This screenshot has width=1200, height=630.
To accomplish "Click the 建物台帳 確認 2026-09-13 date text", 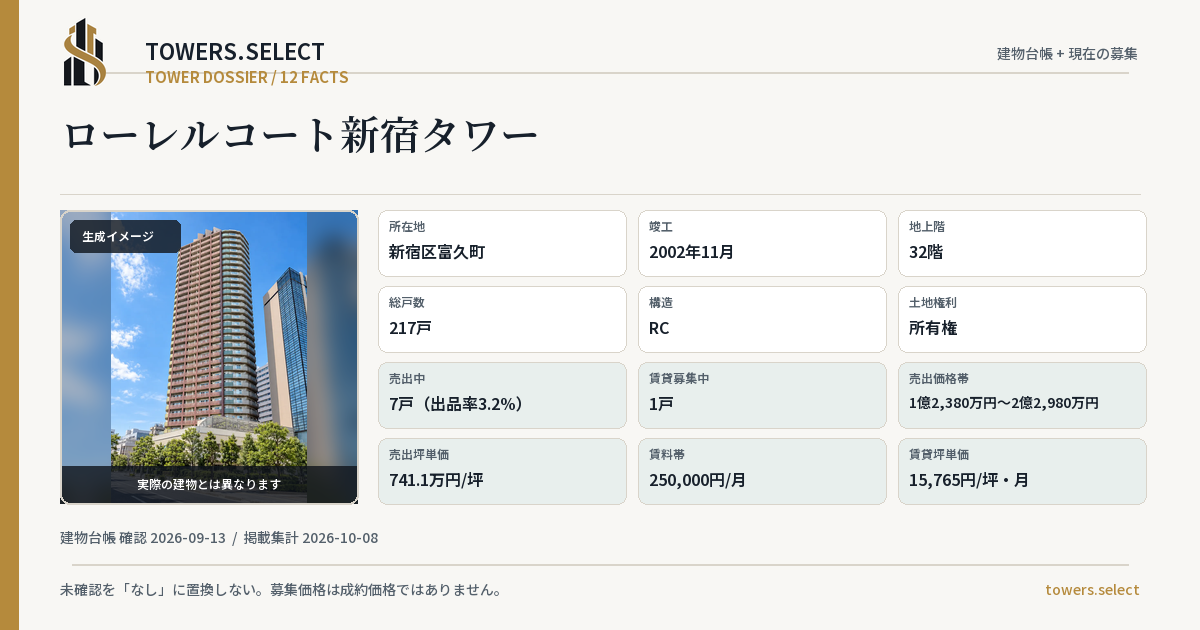I will click(x=143, y=538).
